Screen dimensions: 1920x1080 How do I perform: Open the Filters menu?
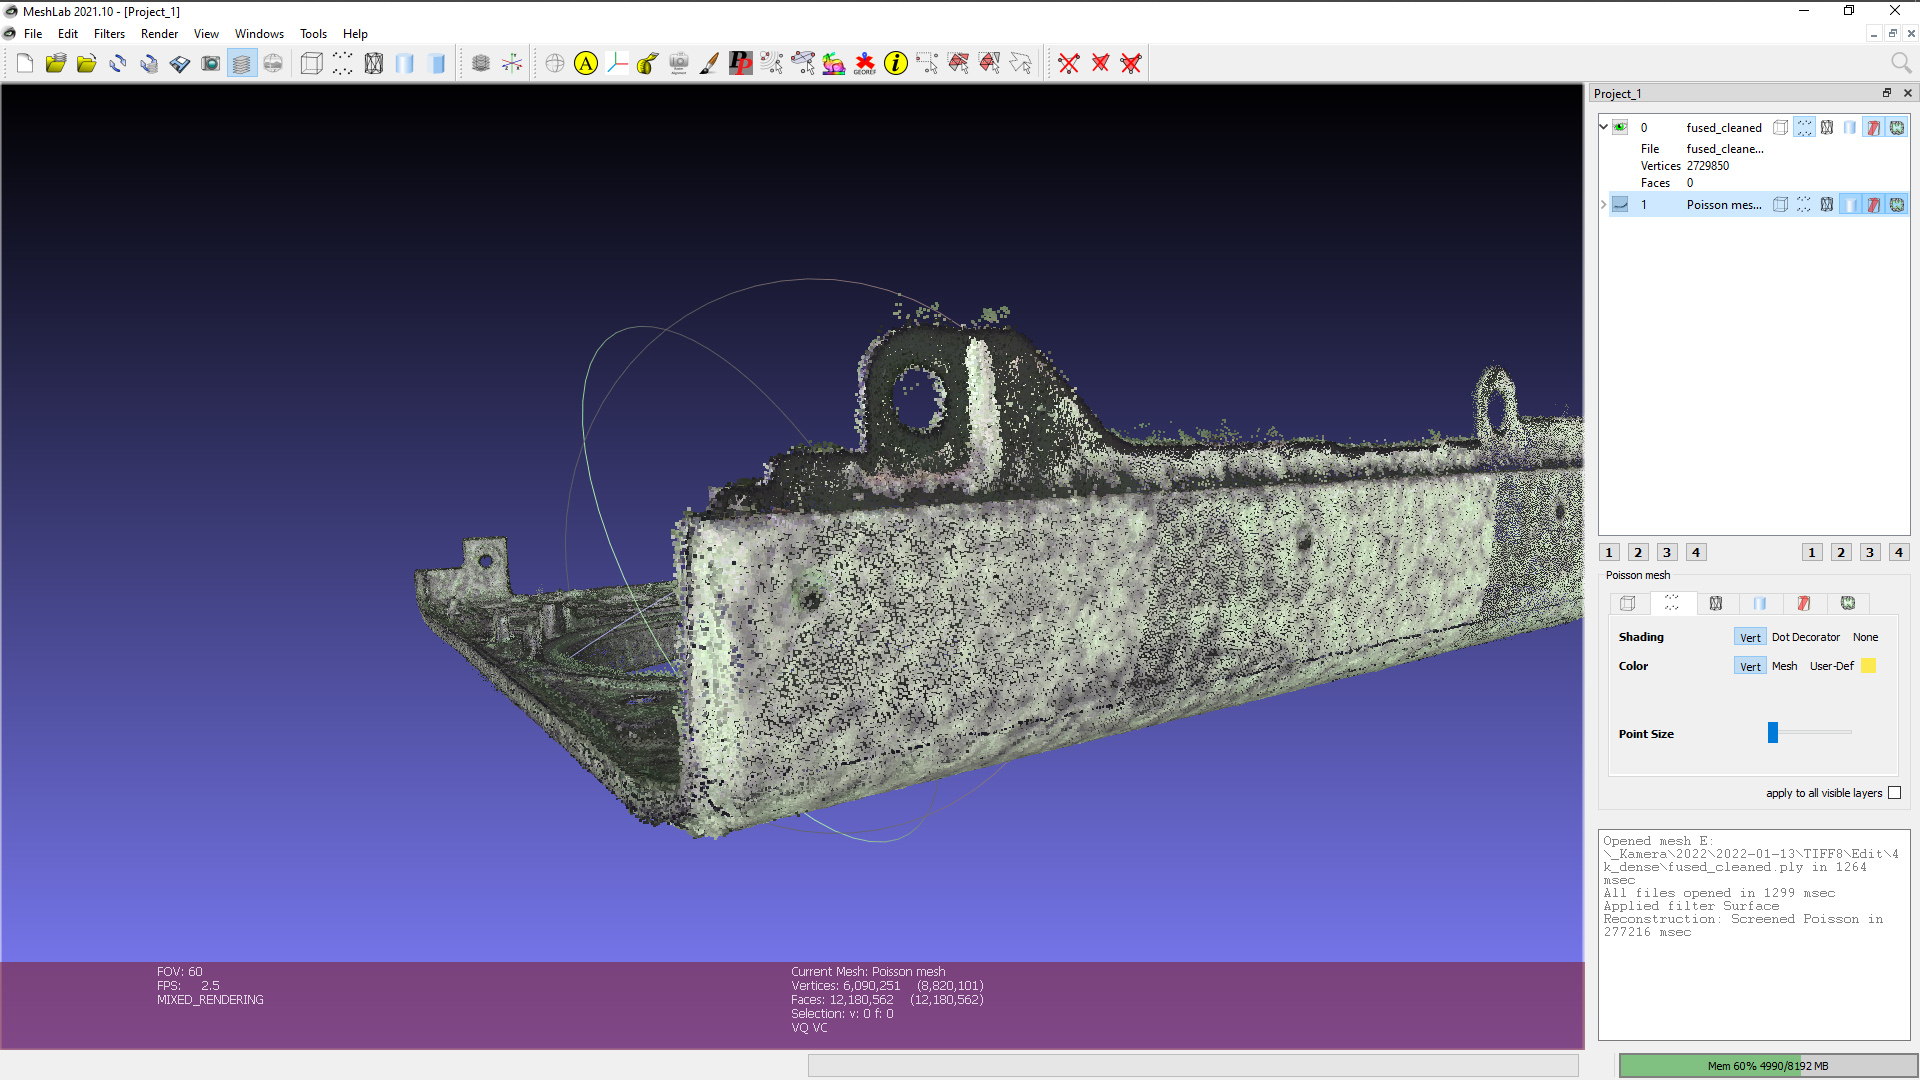point(109,34)
